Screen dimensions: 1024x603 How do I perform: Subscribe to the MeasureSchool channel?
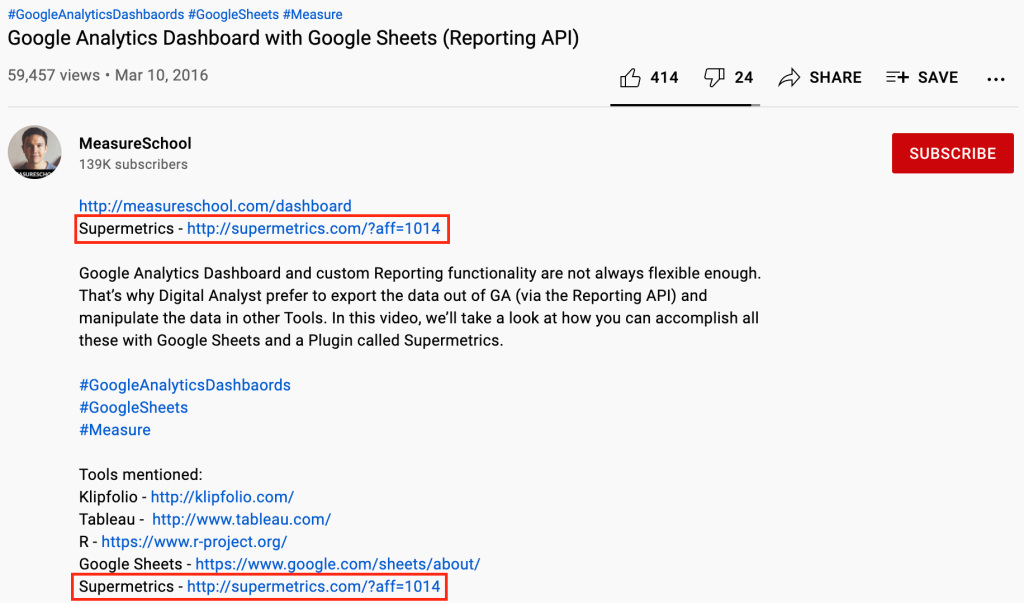coord(952,154)
